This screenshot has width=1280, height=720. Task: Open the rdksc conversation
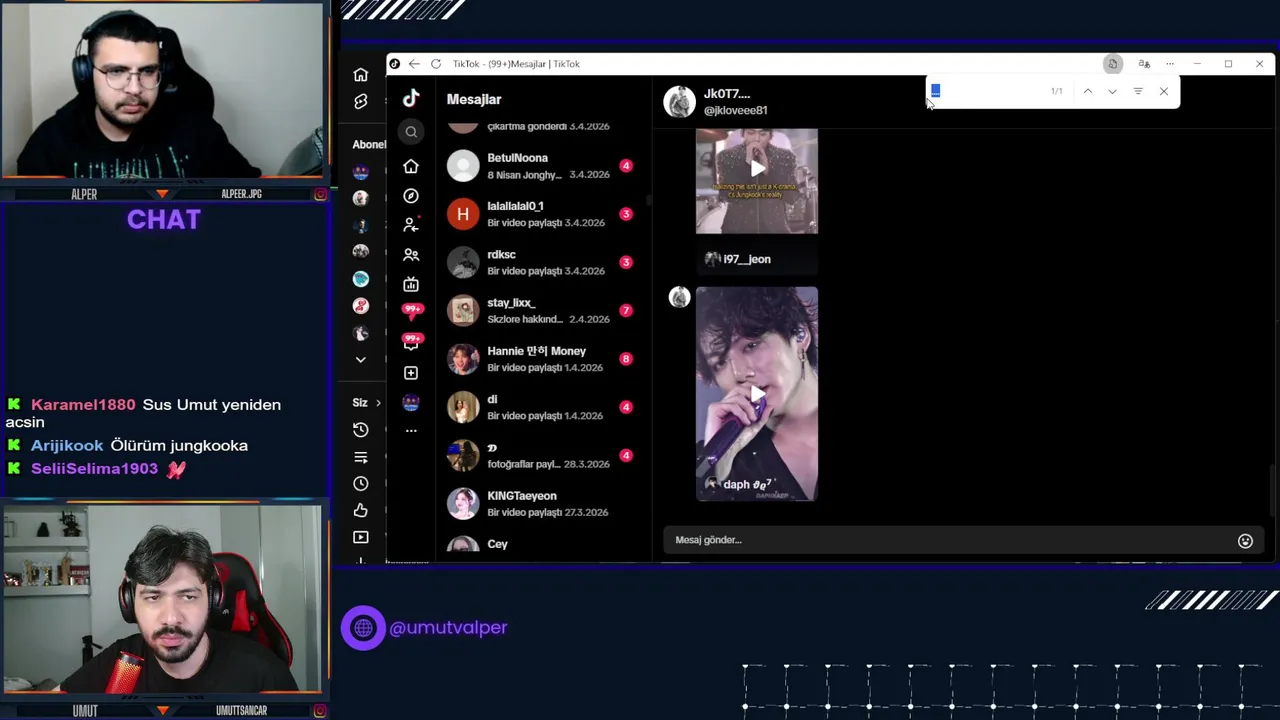(543, 262)
